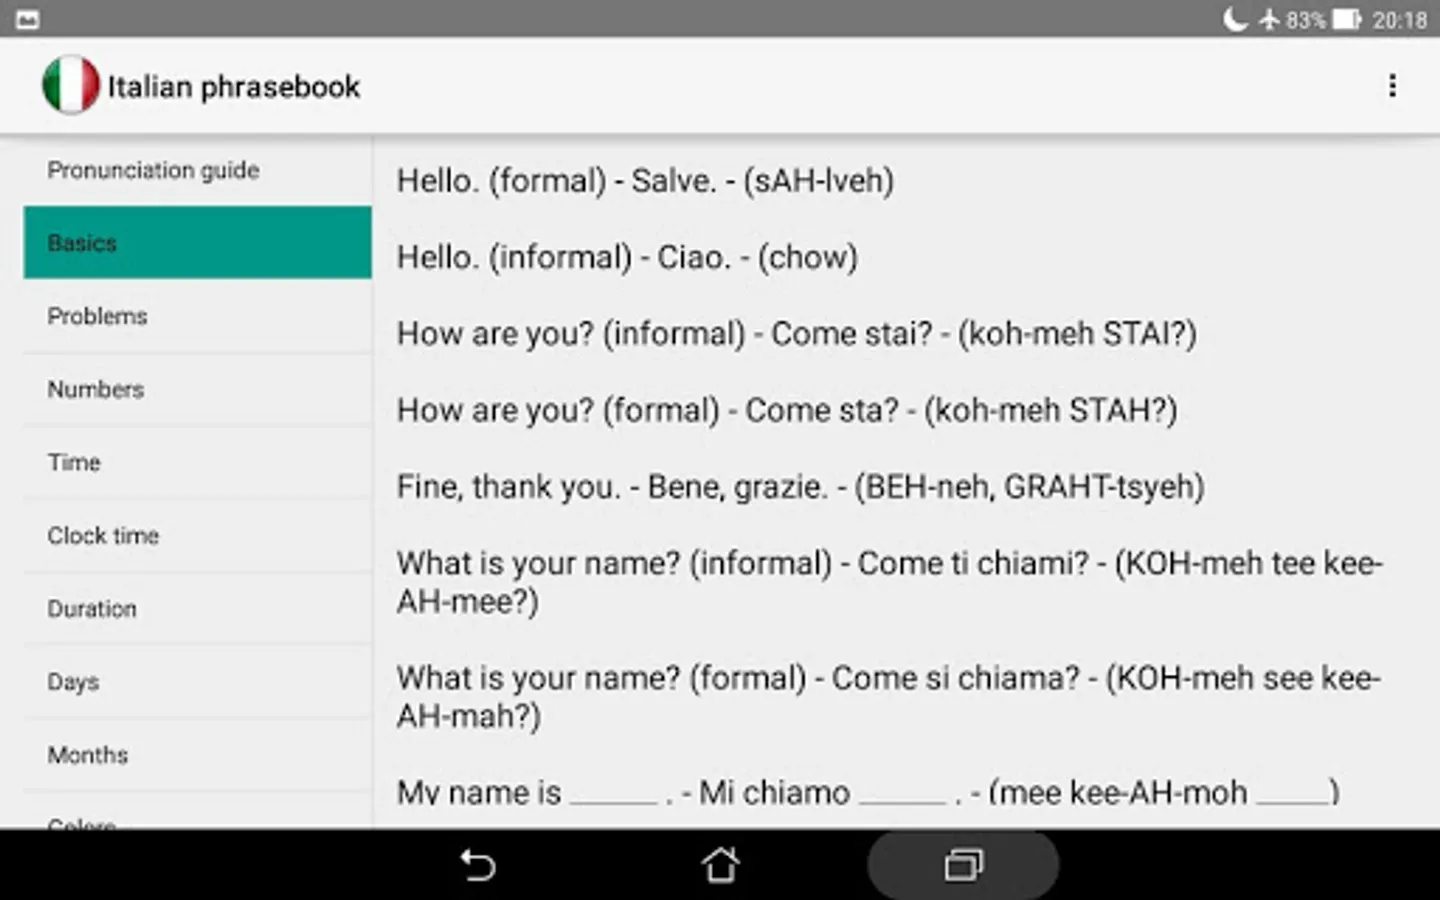Open the Months category
1440x900 pixels.
198,754
